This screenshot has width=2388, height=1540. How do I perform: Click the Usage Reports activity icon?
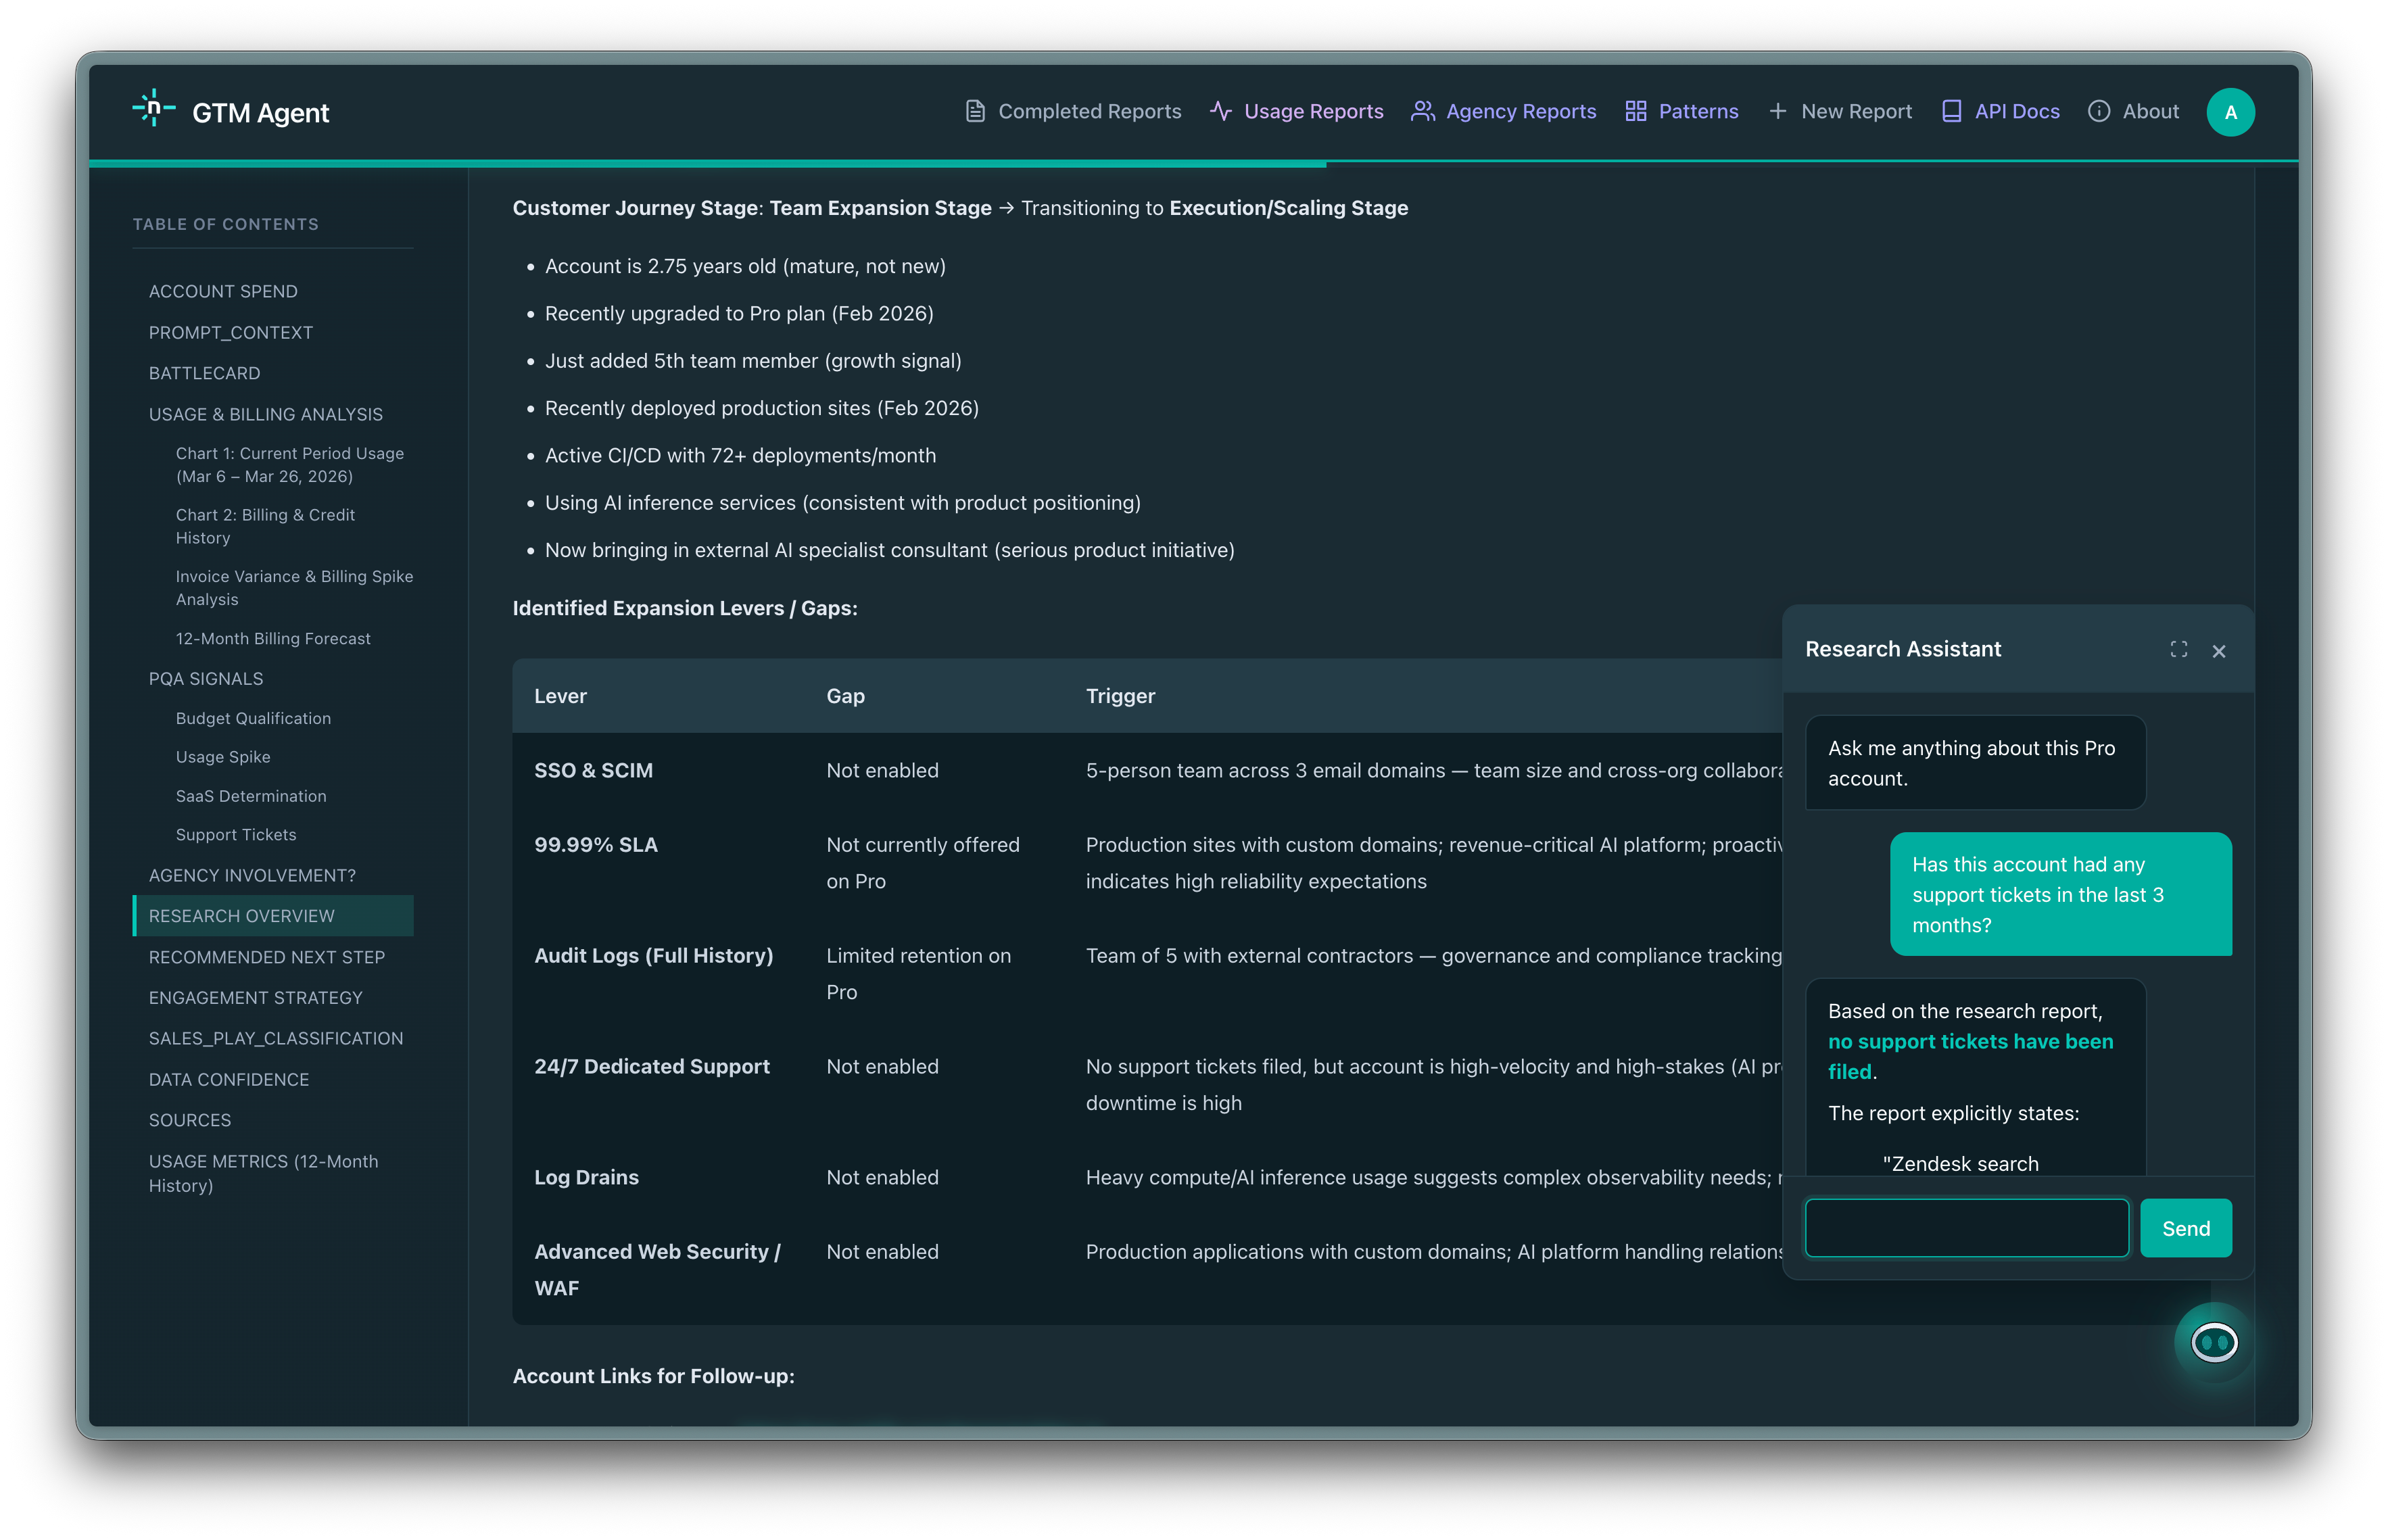(x=1220, y=111)
